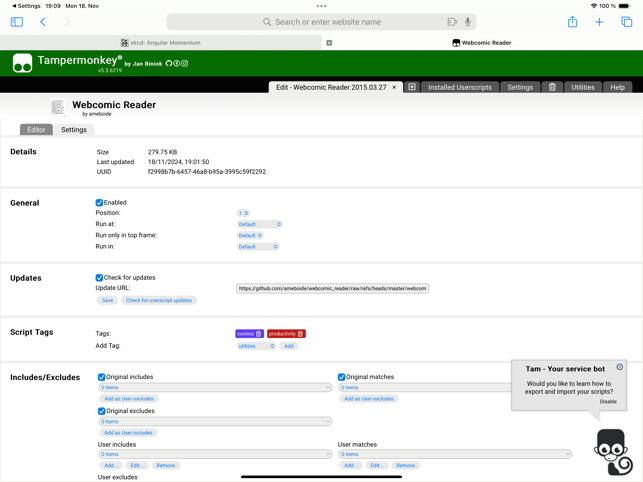Click Edit... under User matches

pyautogui.click(x=377, y=466)
